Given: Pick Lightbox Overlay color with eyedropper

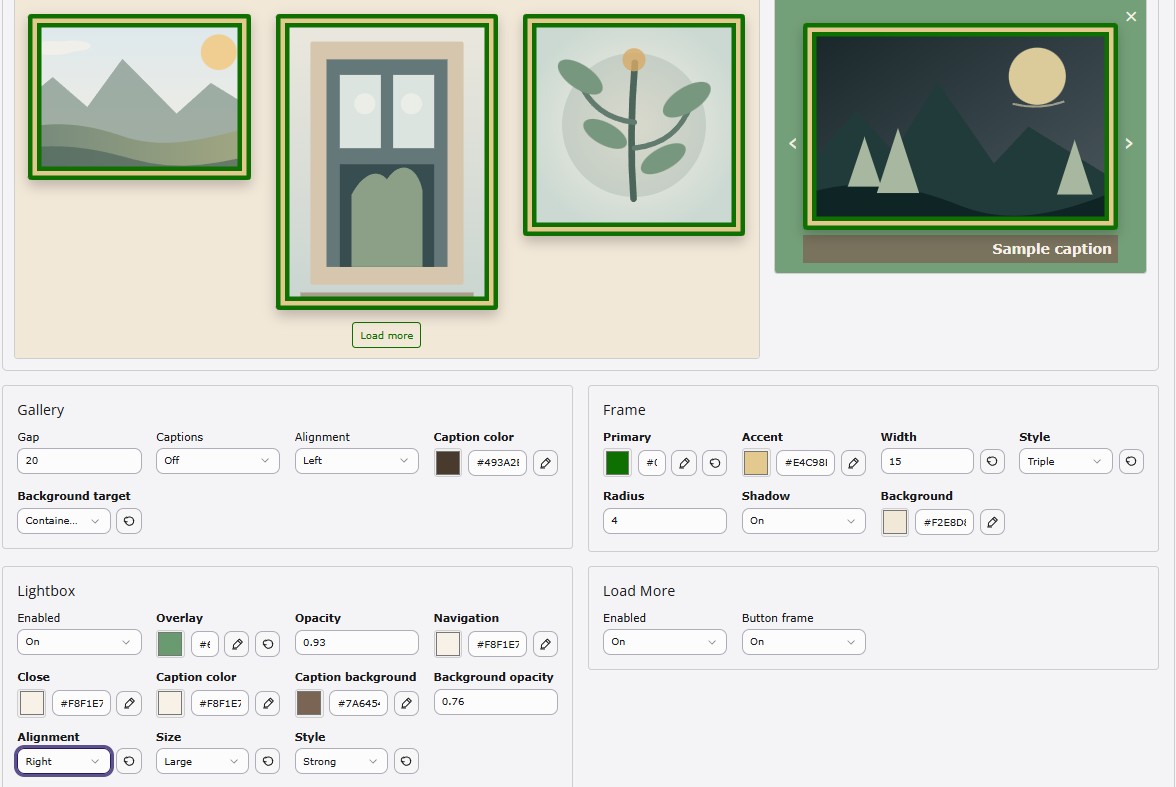Looking at the screenshot, I should click(x=237, y=644).
